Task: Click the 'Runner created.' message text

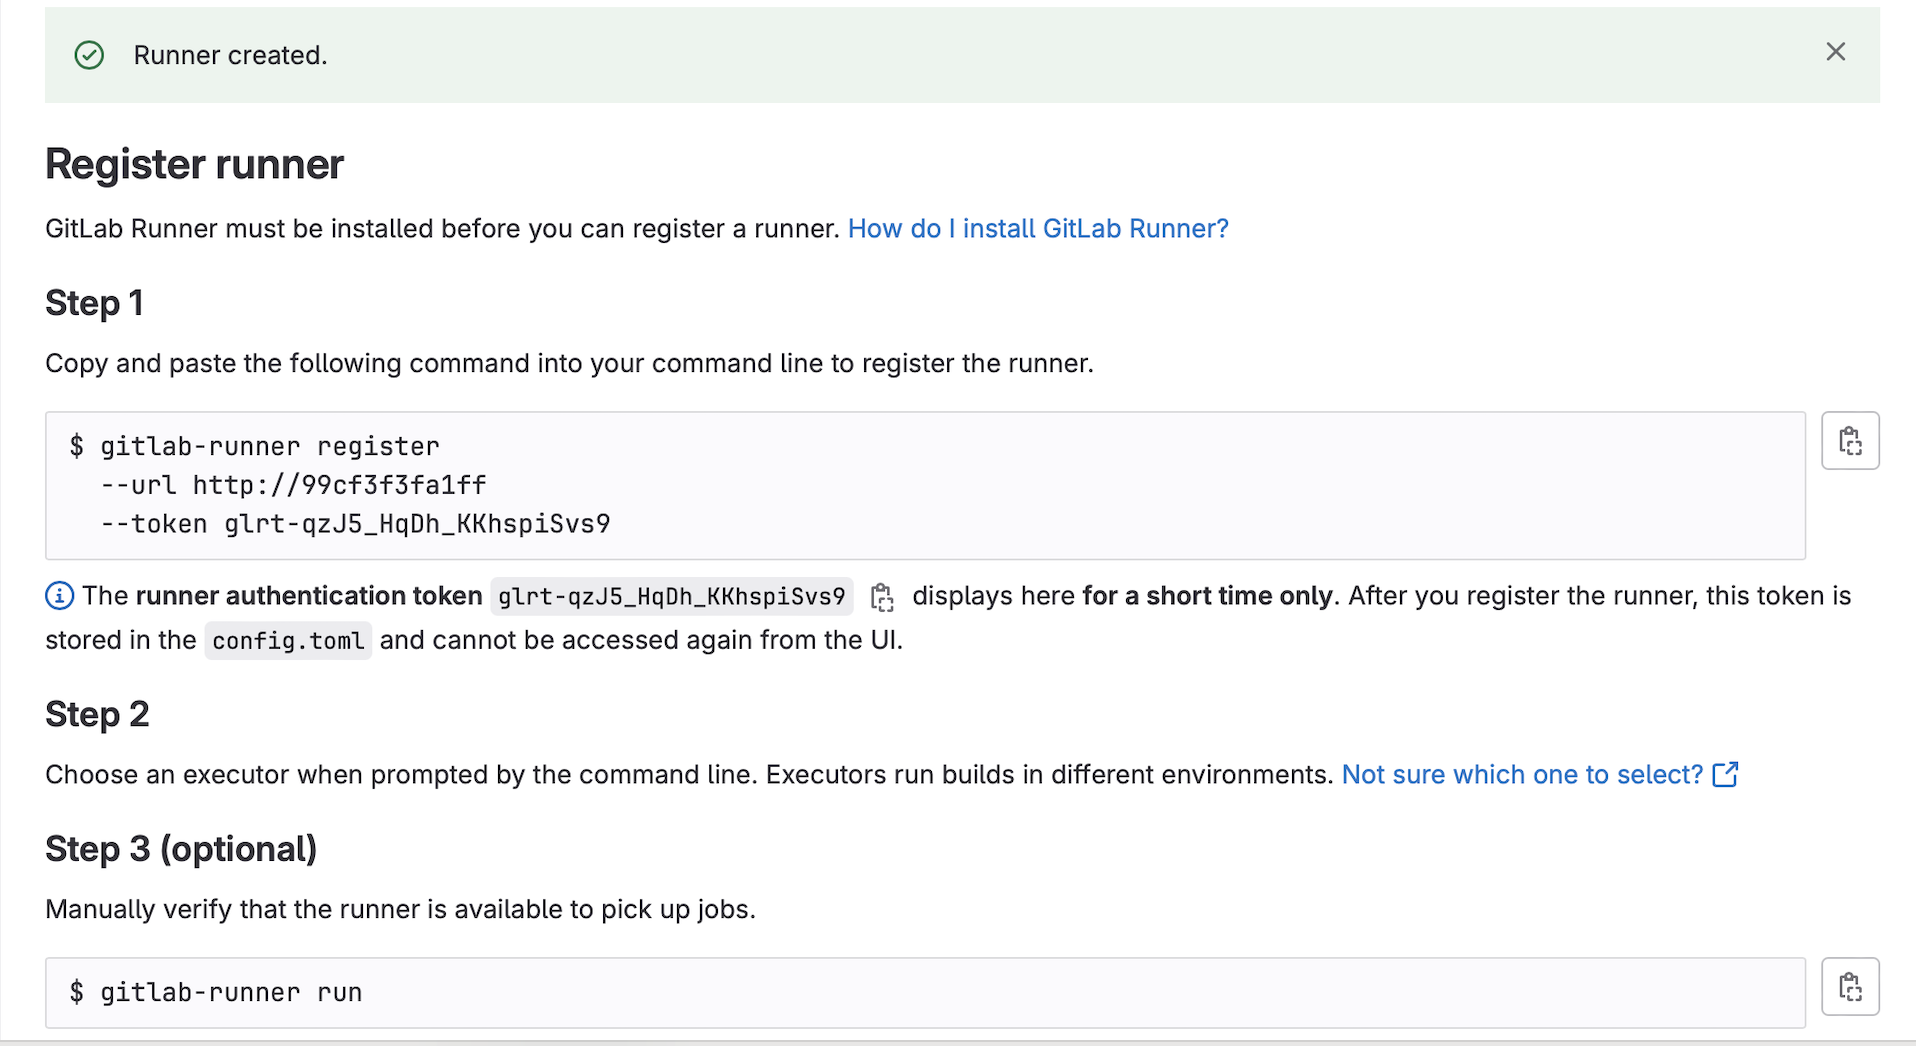Action: [x=230, y=55]
